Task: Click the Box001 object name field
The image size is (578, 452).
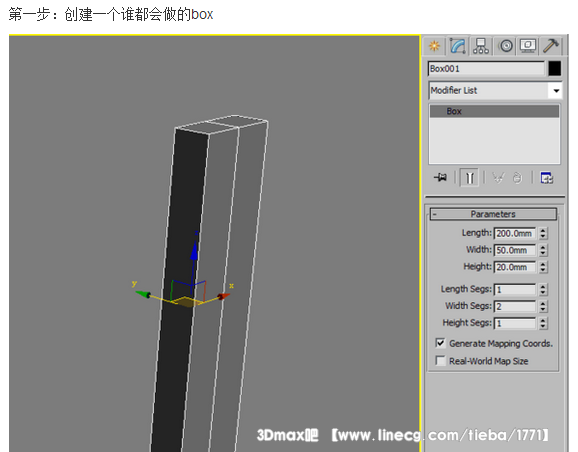Action: click(486, 69)
